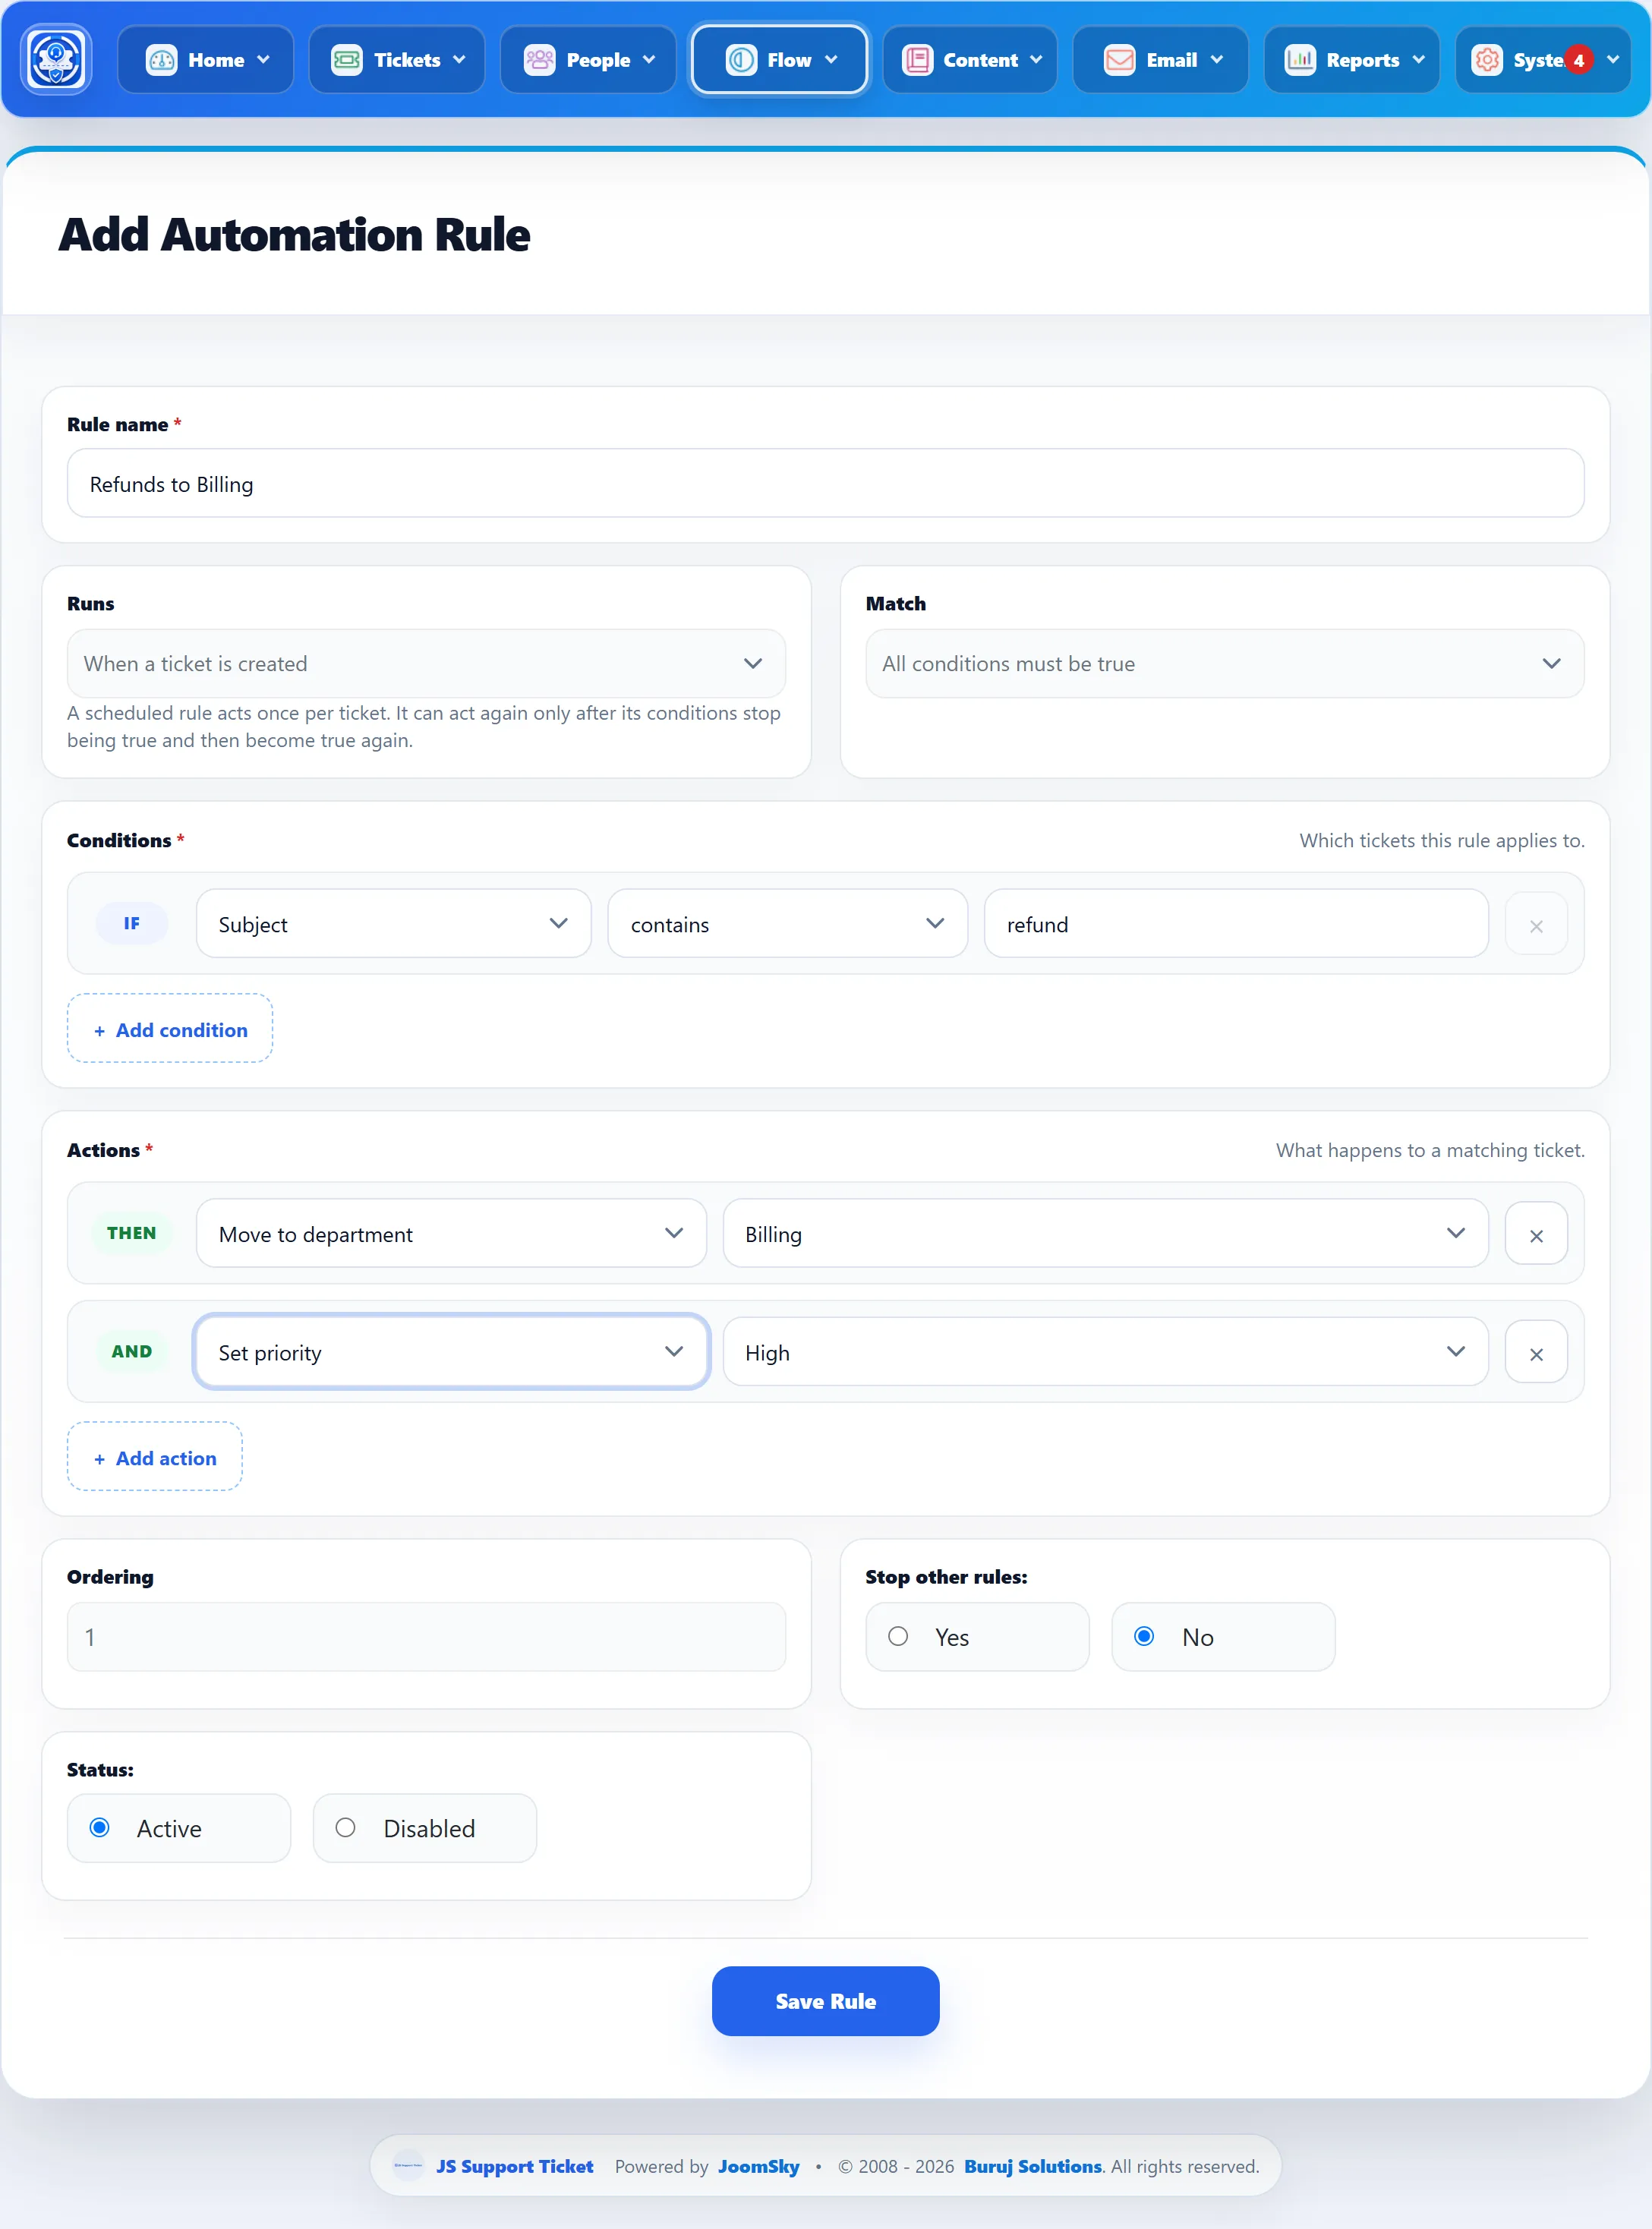Expand the Email menu chevron
This screenshot has width=1652, height=2229.
[1217, 60]
